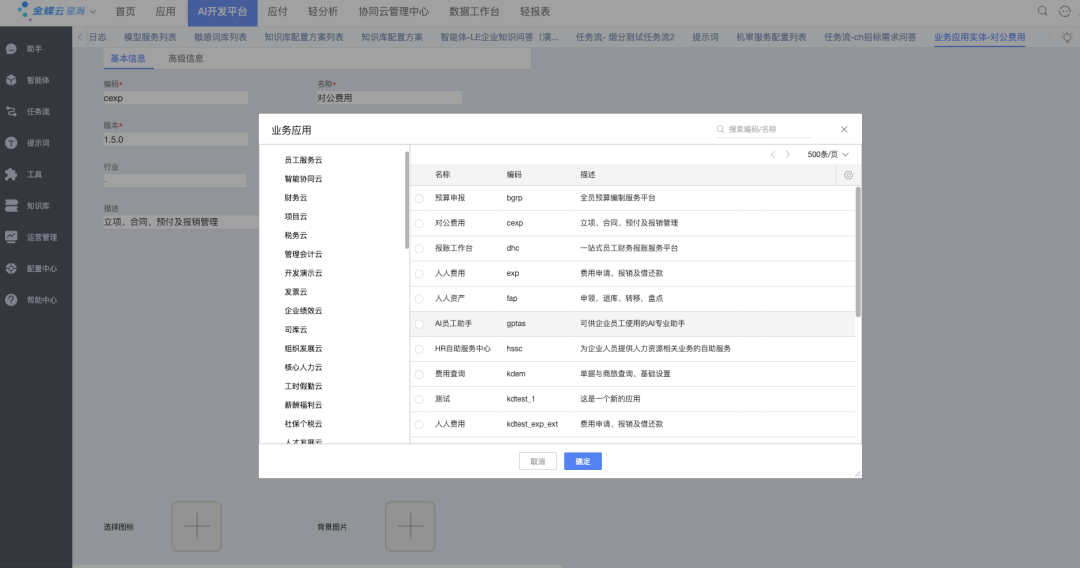The image size is (1080, 568).
Task: Close the 业务应用 dialog
Action: pos(844,129)
